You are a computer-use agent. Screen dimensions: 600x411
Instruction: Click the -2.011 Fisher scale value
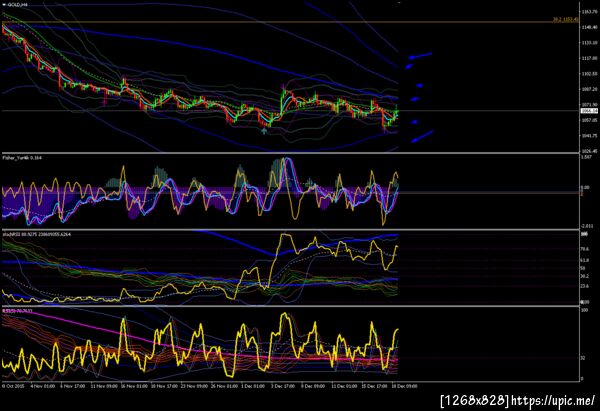(x=587, y=226)
